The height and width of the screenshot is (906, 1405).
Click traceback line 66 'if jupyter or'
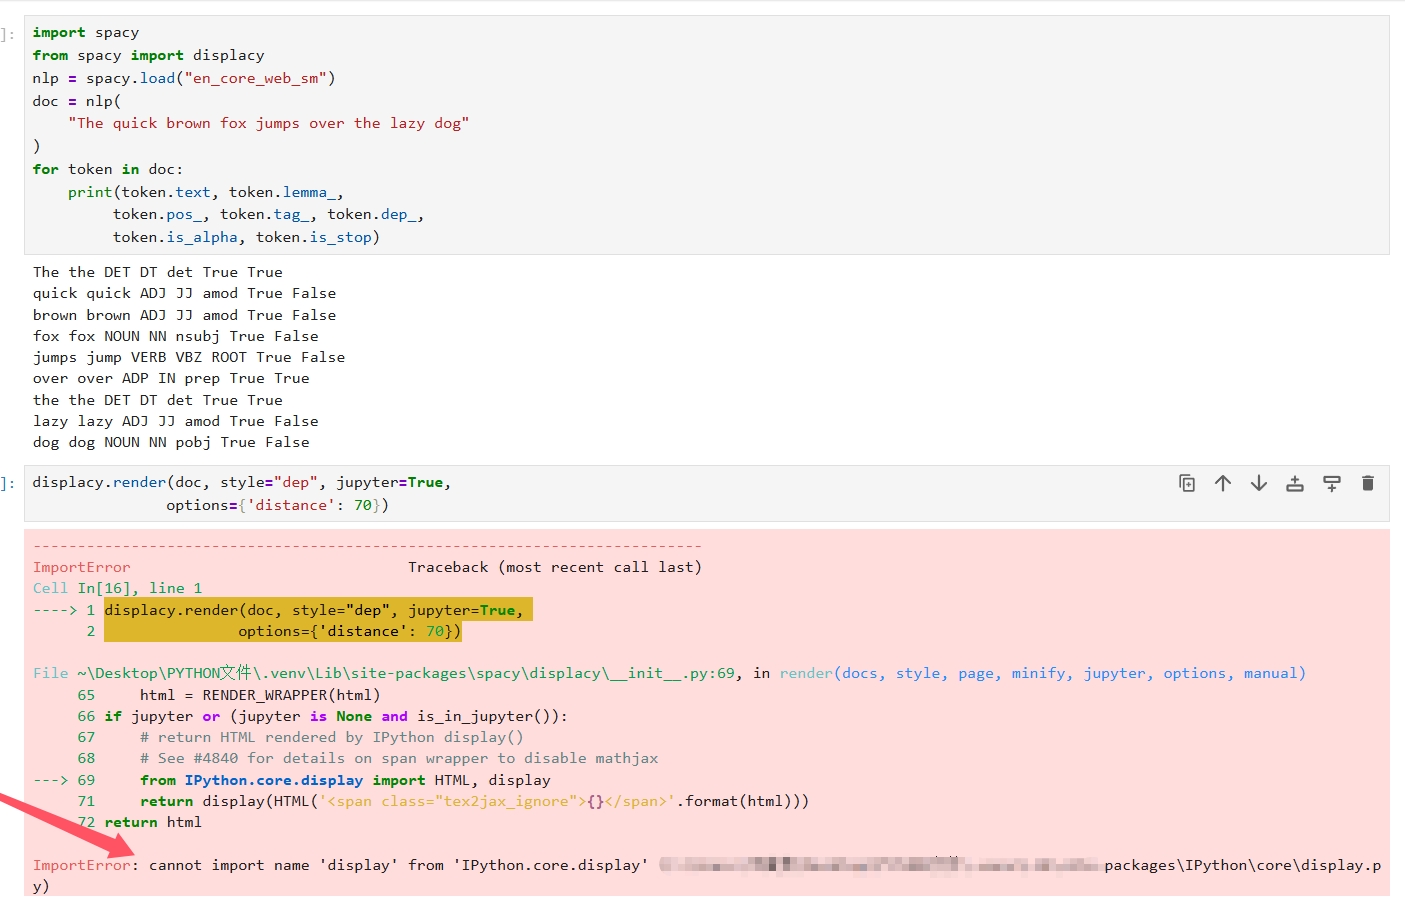(336, 716)
